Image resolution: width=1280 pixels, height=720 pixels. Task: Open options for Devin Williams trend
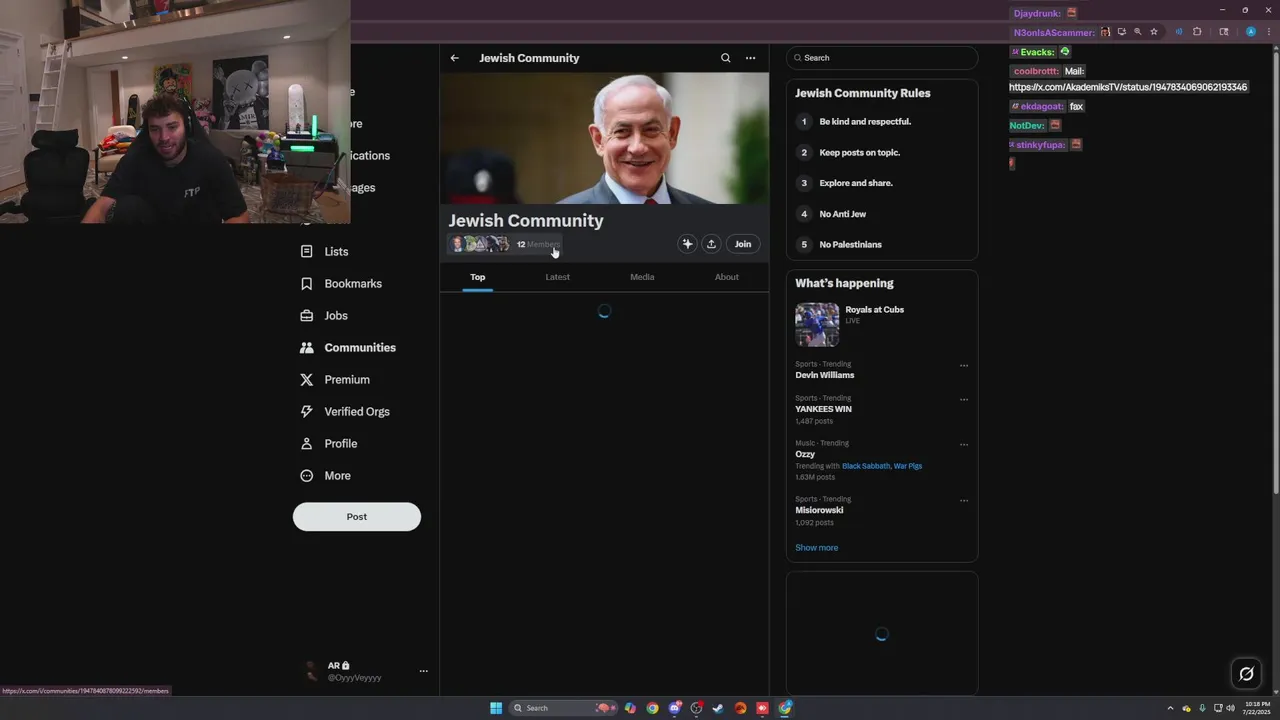tap(964, 366)
